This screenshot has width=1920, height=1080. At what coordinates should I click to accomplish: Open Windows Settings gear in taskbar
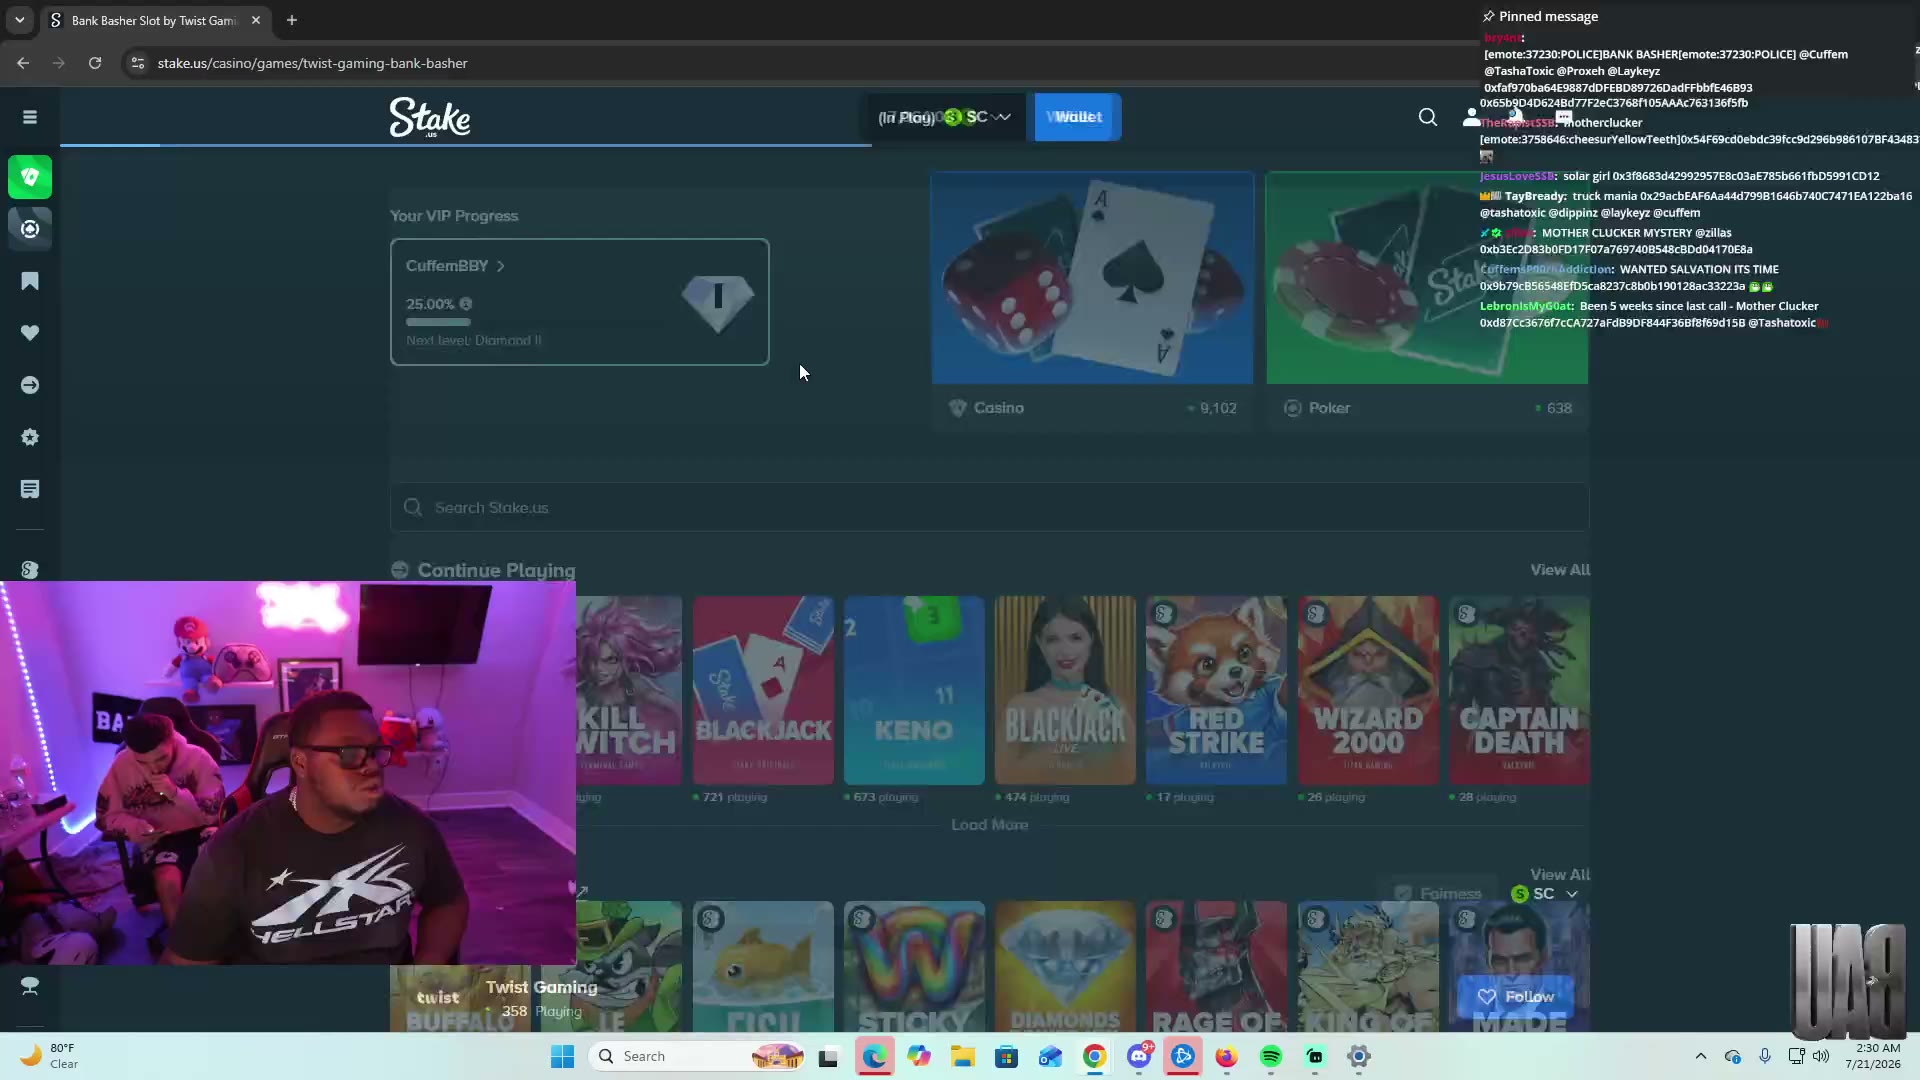coord(1359,1056)
